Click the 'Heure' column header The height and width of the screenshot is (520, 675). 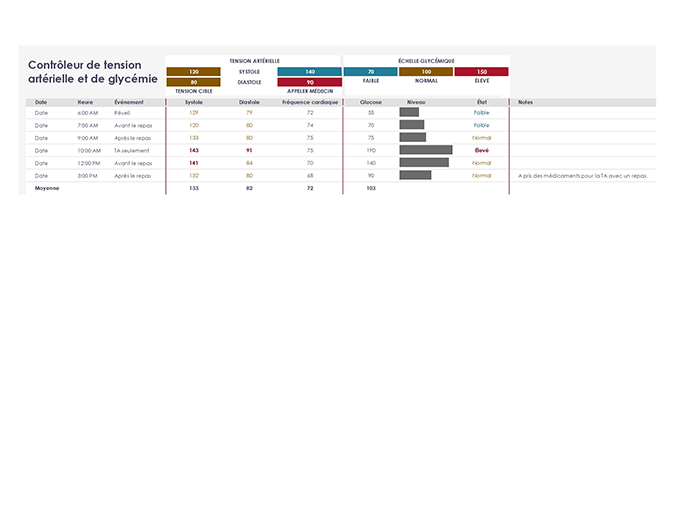[85, 102]
